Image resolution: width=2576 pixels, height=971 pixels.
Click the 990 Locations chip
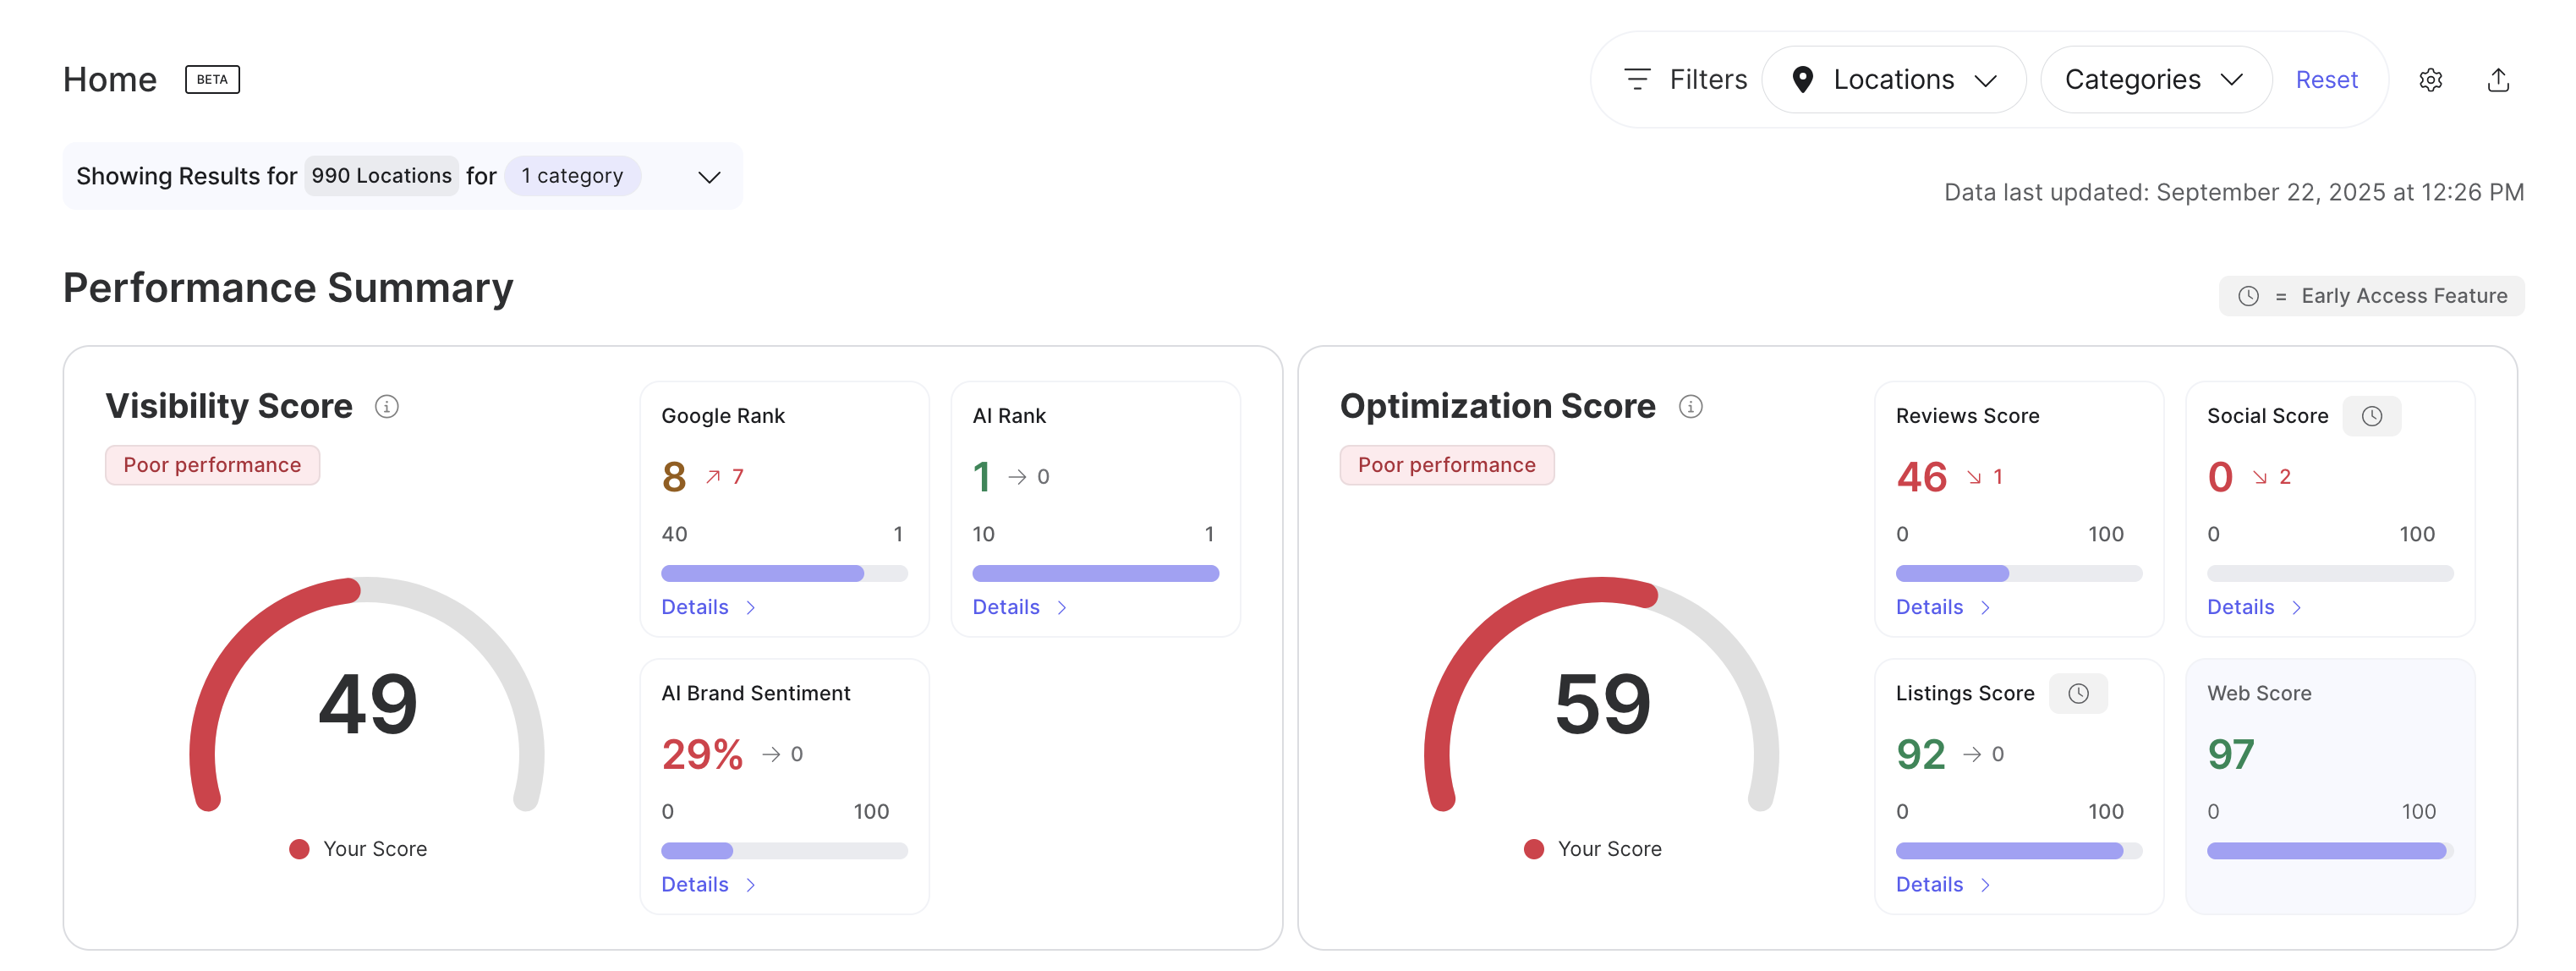pyautogui.click(x=381, y=176)
